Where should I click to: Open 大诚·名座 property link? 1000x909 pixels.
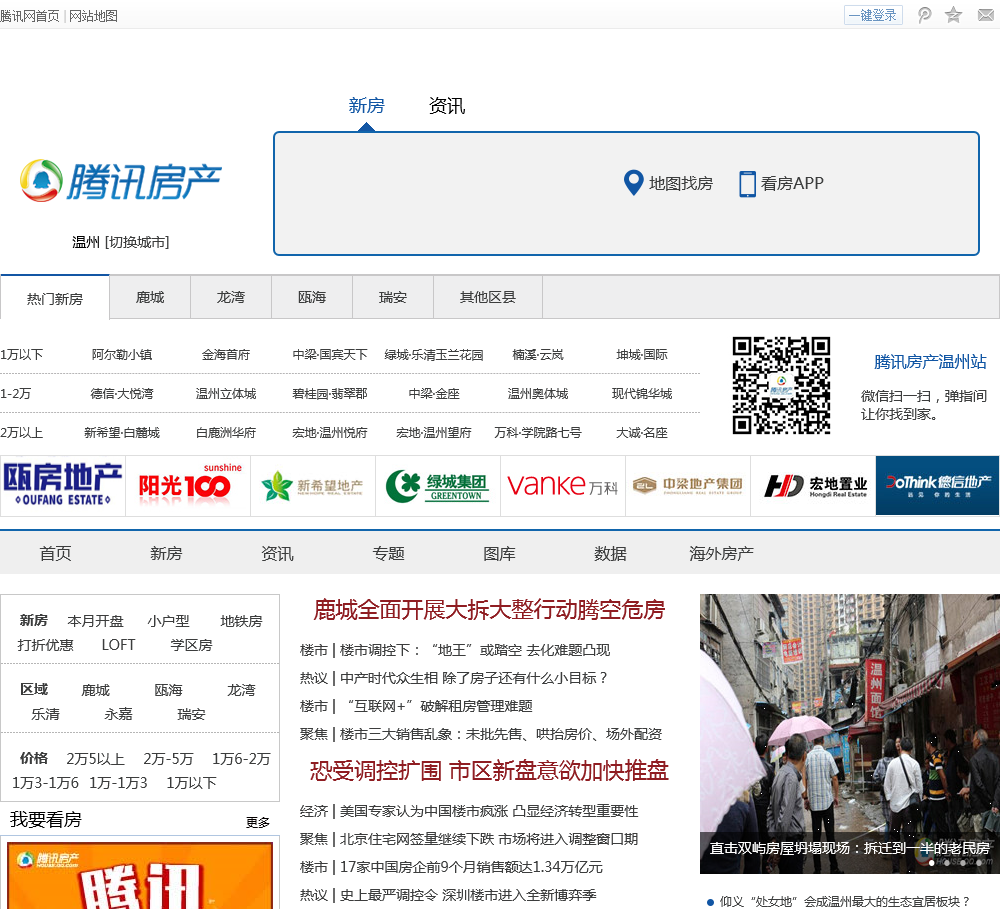[x=642, y=432]
